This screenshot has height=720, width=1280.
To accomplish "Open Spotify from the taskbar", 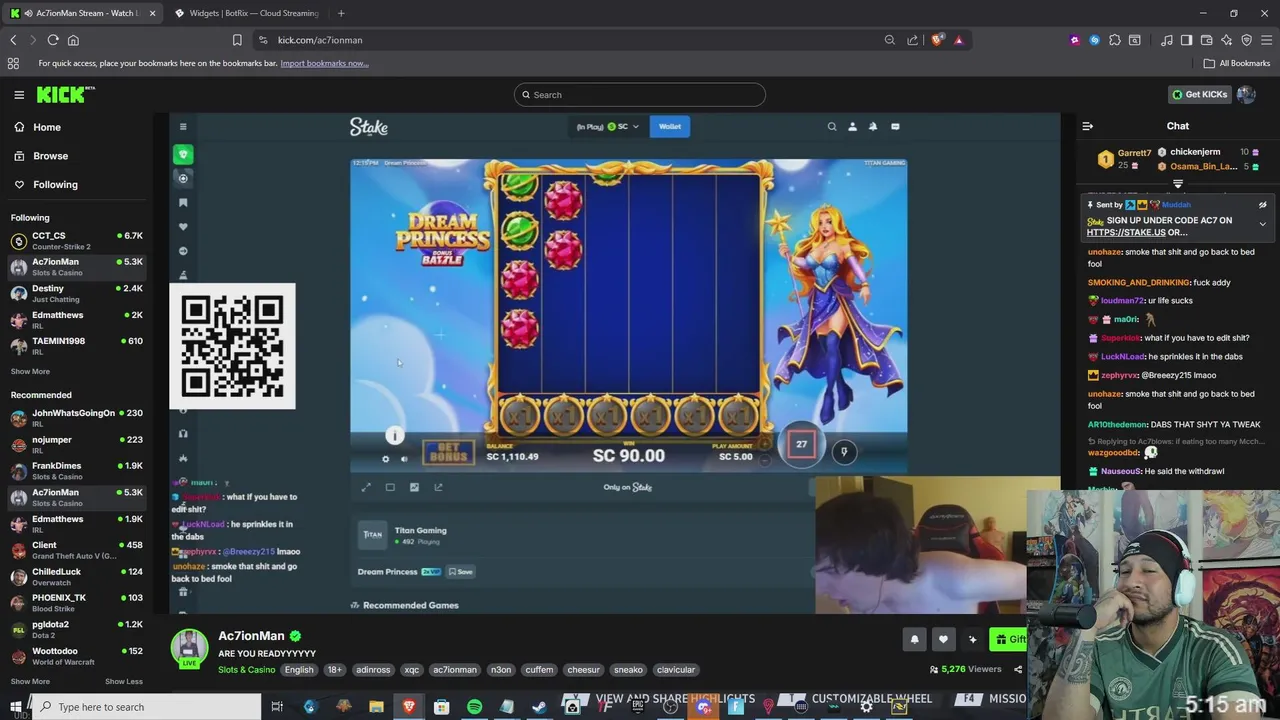I will (474, 707).
